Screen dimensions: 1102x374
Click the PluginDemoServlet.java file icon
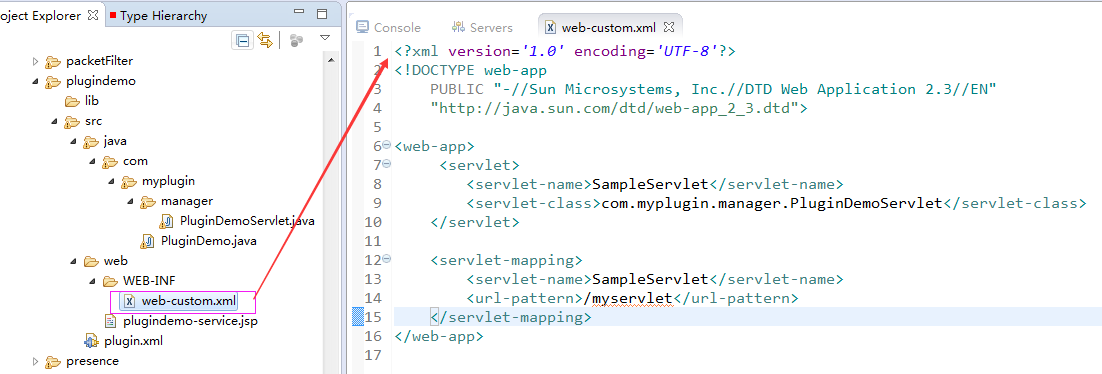click(167, 221)
